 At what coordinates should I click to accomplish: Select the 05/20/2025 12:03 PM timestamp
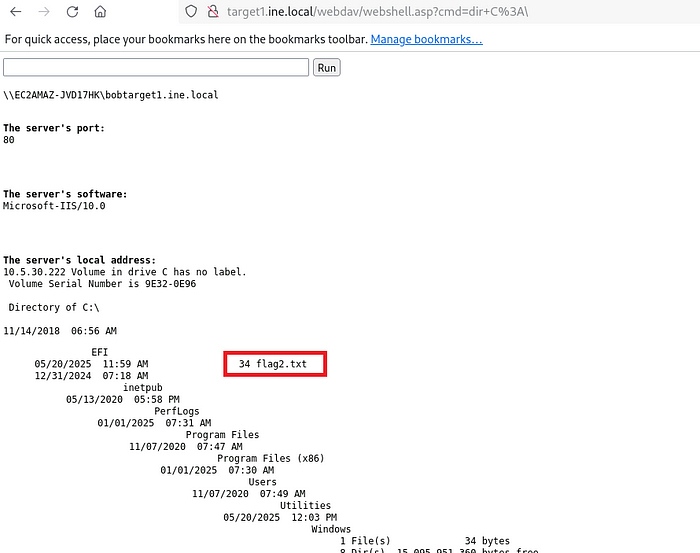point(280,517)
